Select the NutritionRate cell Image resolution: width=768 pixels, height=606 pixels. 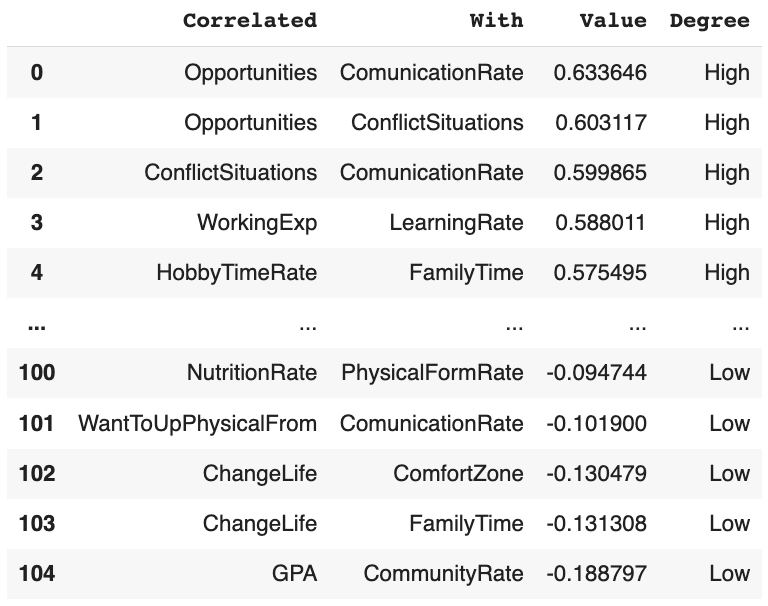pyautogui.click(x=252, y=373)
